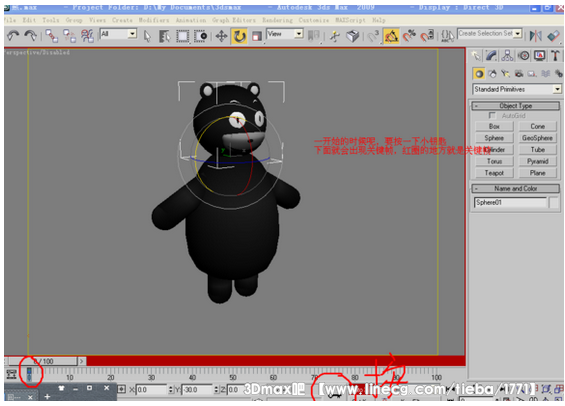The image size is (565, 406).
Task: Toggle the 3D Snaps icon
Action: [x=373, y=36]
